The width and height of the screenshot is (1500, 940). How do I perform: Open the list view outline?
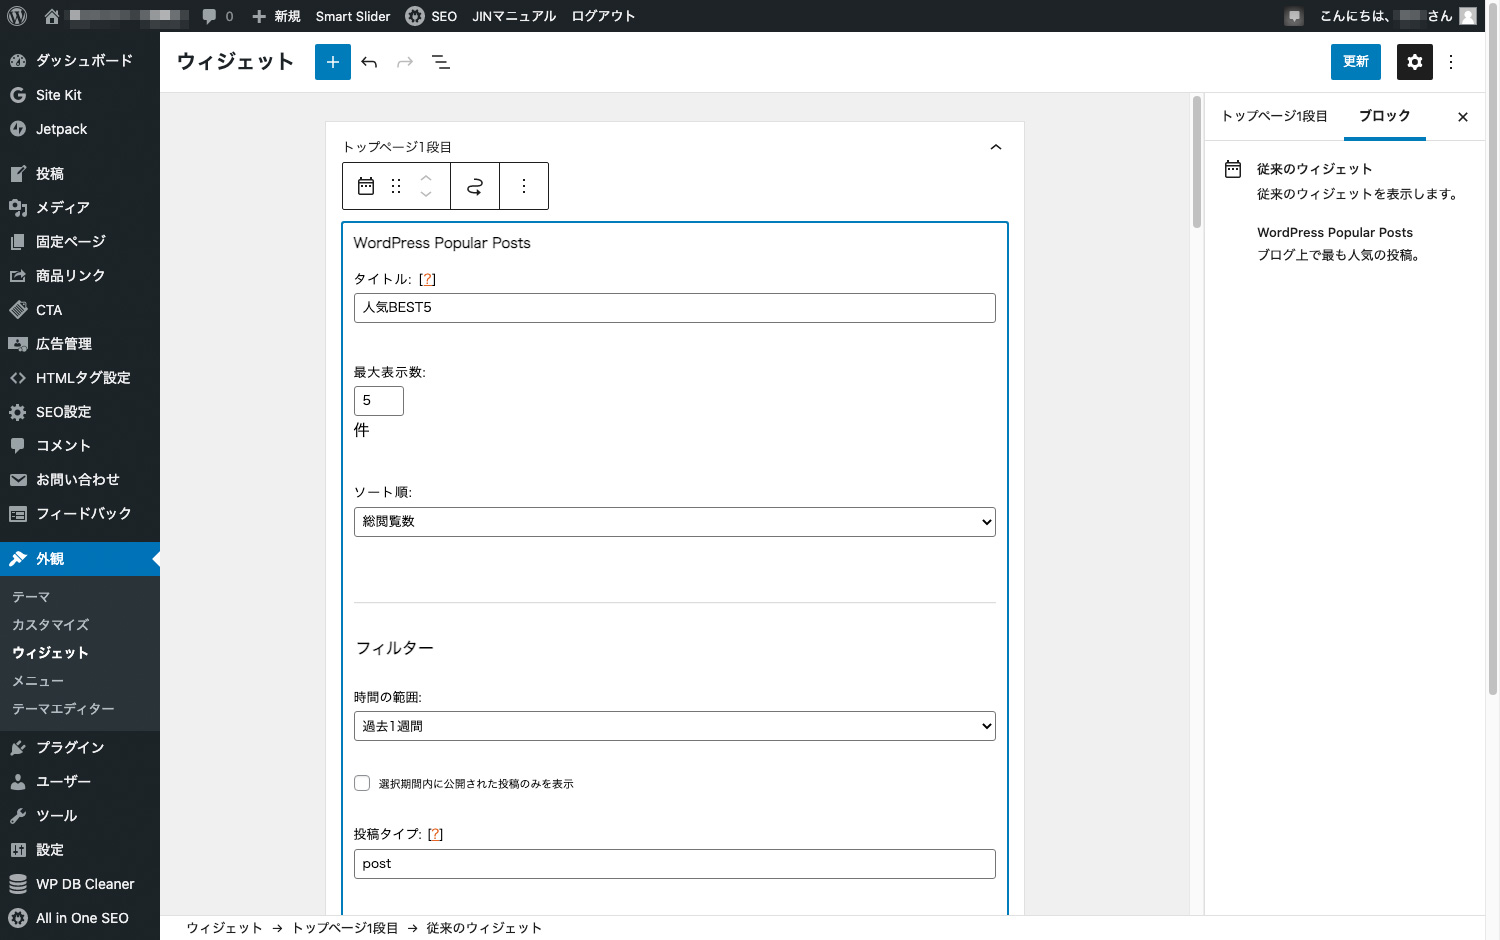tap(441, 62)
